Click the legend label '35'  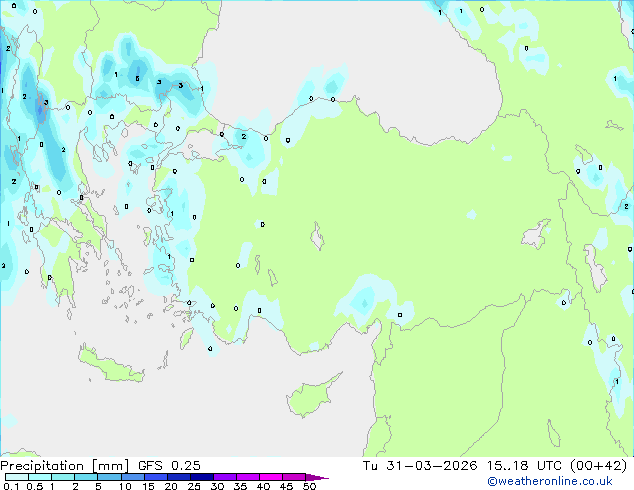[240, 486]
